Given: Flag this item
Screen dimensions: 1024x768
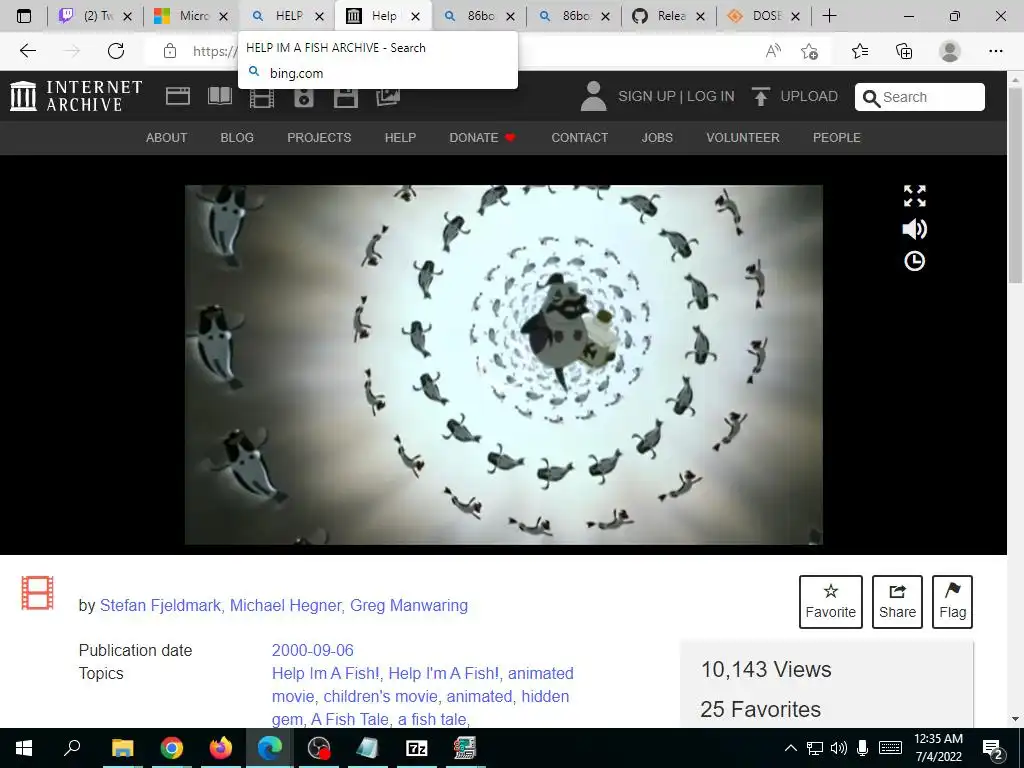Looking at the screenshot, I should pos(953,601).
